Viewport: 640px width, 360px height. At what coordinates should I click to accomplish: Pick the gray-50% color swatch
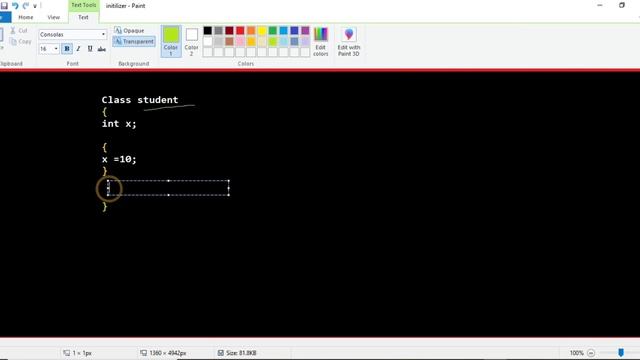[x=219, y=31]
